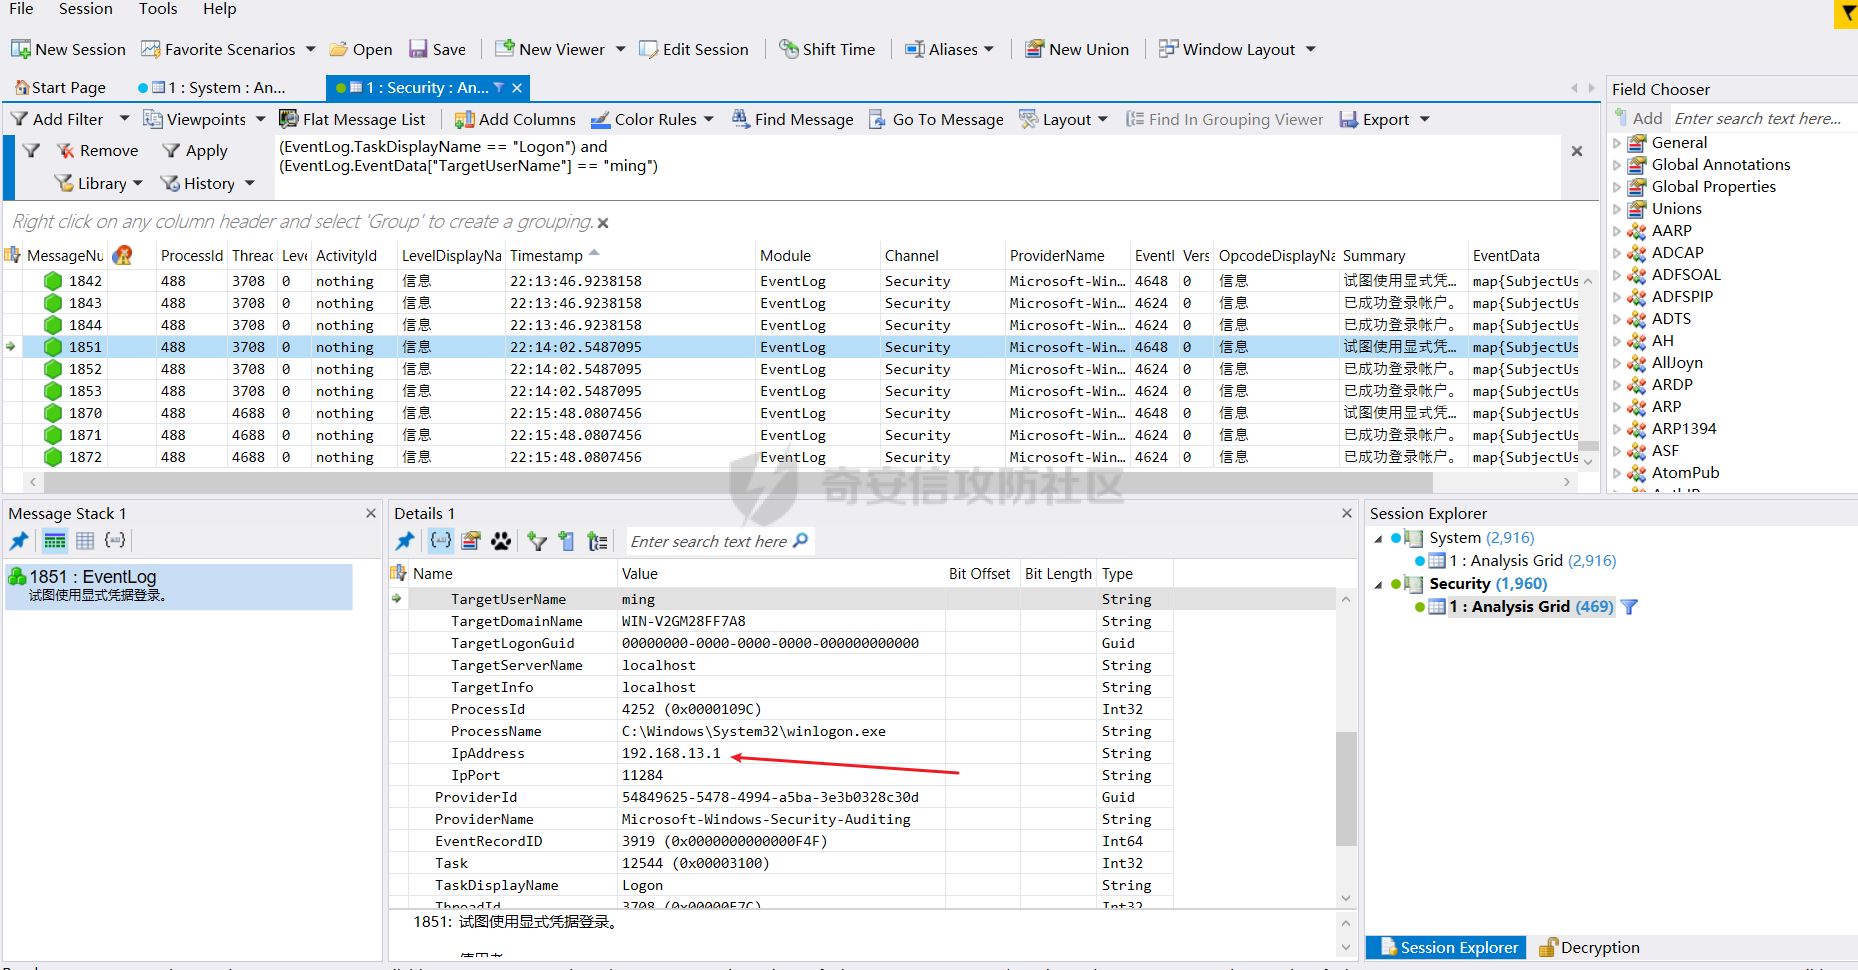Image resolution: width=1858 pixels, height=970 pixels.
Task: Click the Save disk icon
Action: 418,49
